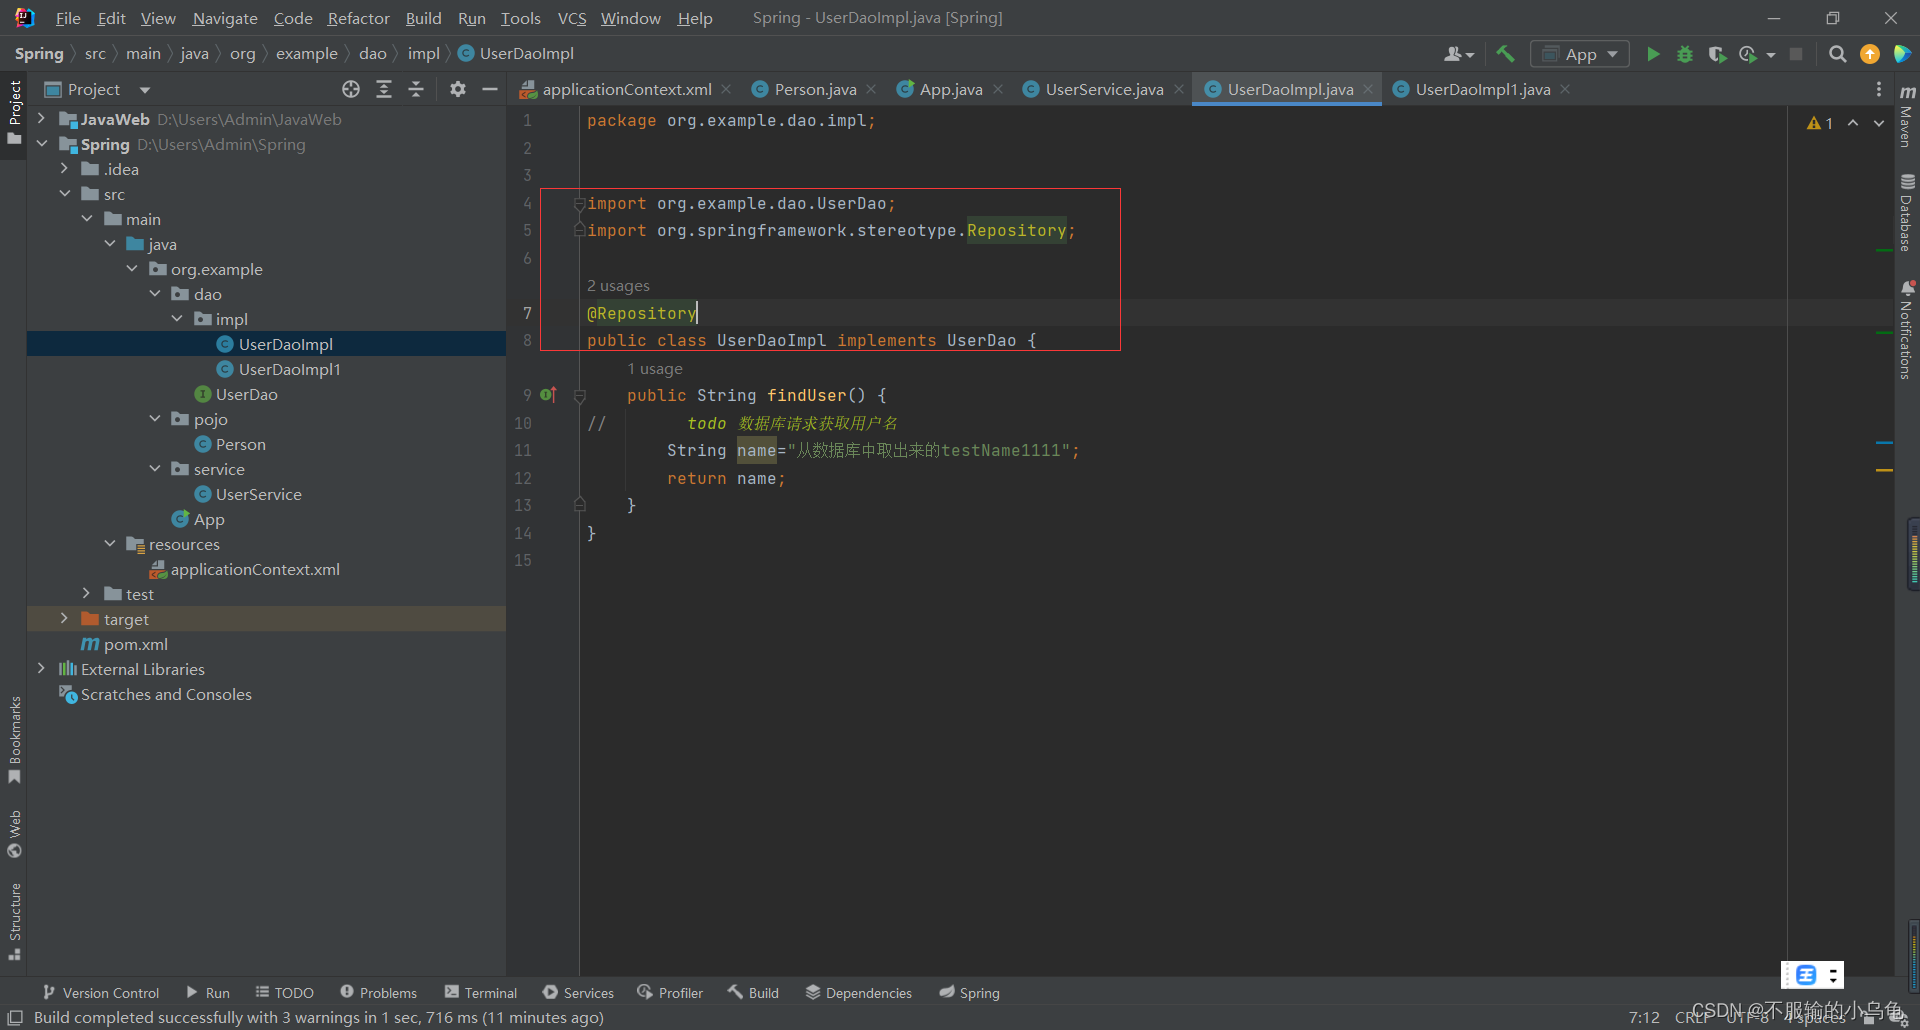
Task: Click the editor vertical scrollbar marker stripe
Action: point(1885,540)
